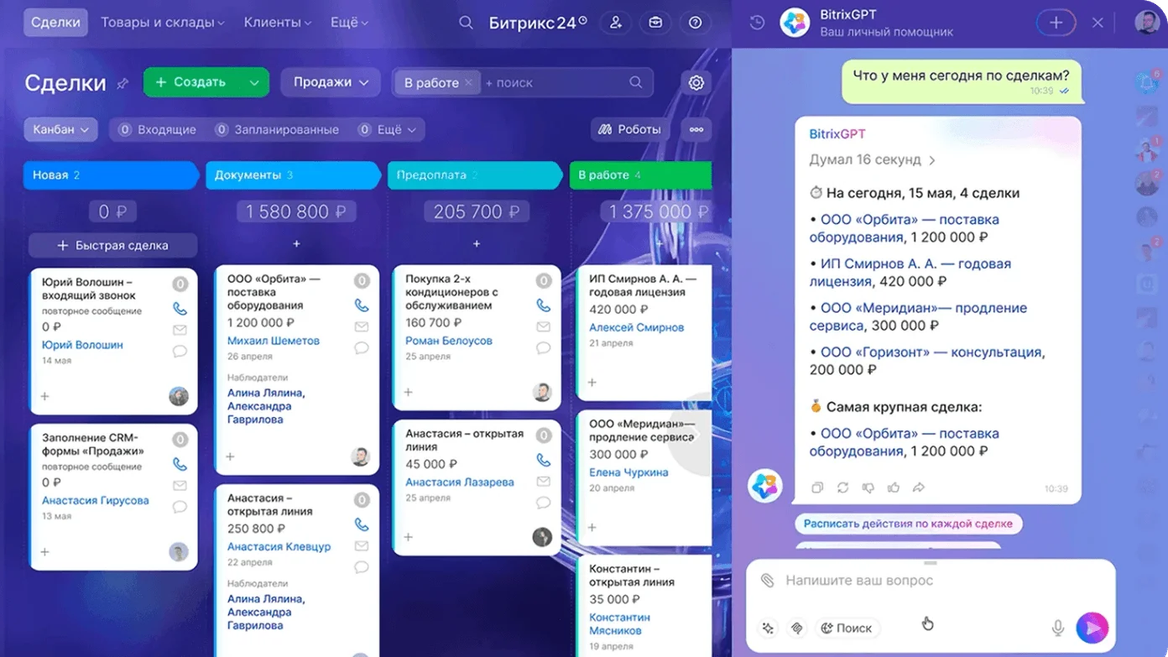
Task: Click Быстрая сделка button
Action: pyautogui.click(x=113, y=245)
